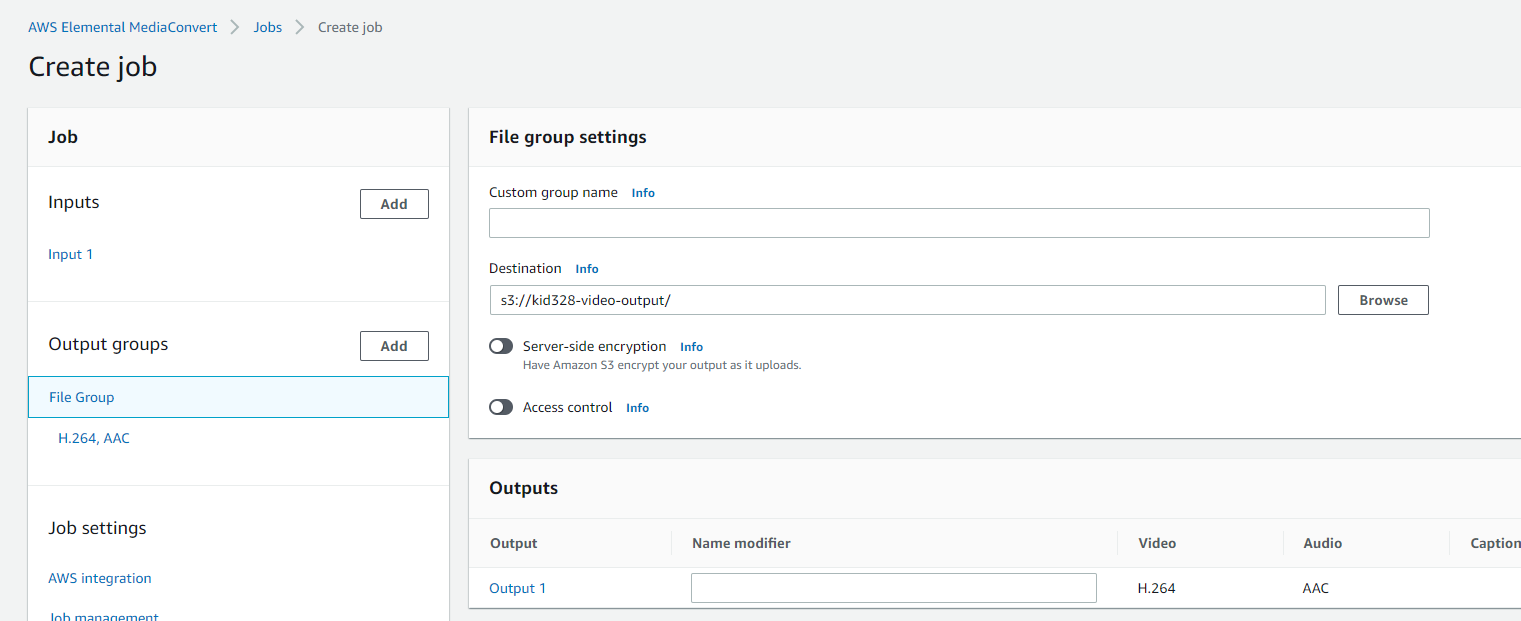Browse for S3 destination
The width and height of the screenshot is (1521, 621).
point(1383,300)
